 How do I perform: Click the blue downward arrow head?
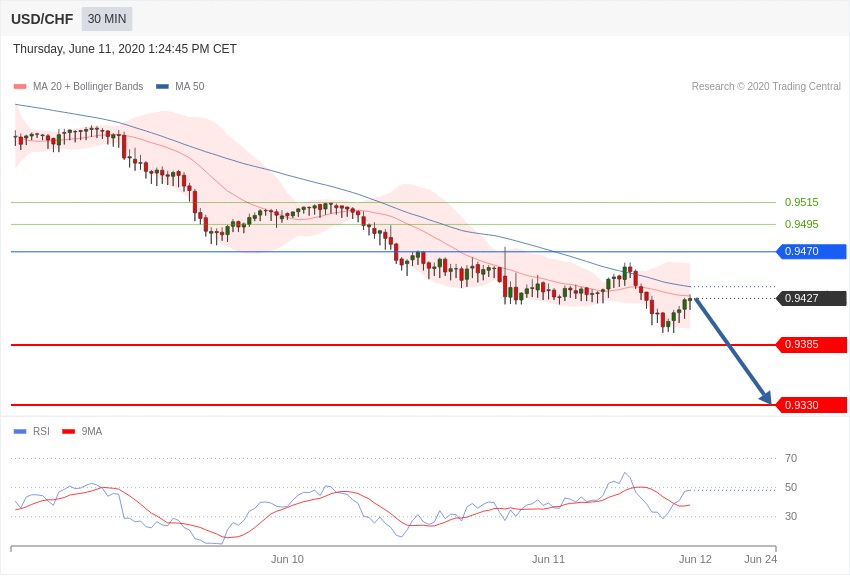[766, 398]
